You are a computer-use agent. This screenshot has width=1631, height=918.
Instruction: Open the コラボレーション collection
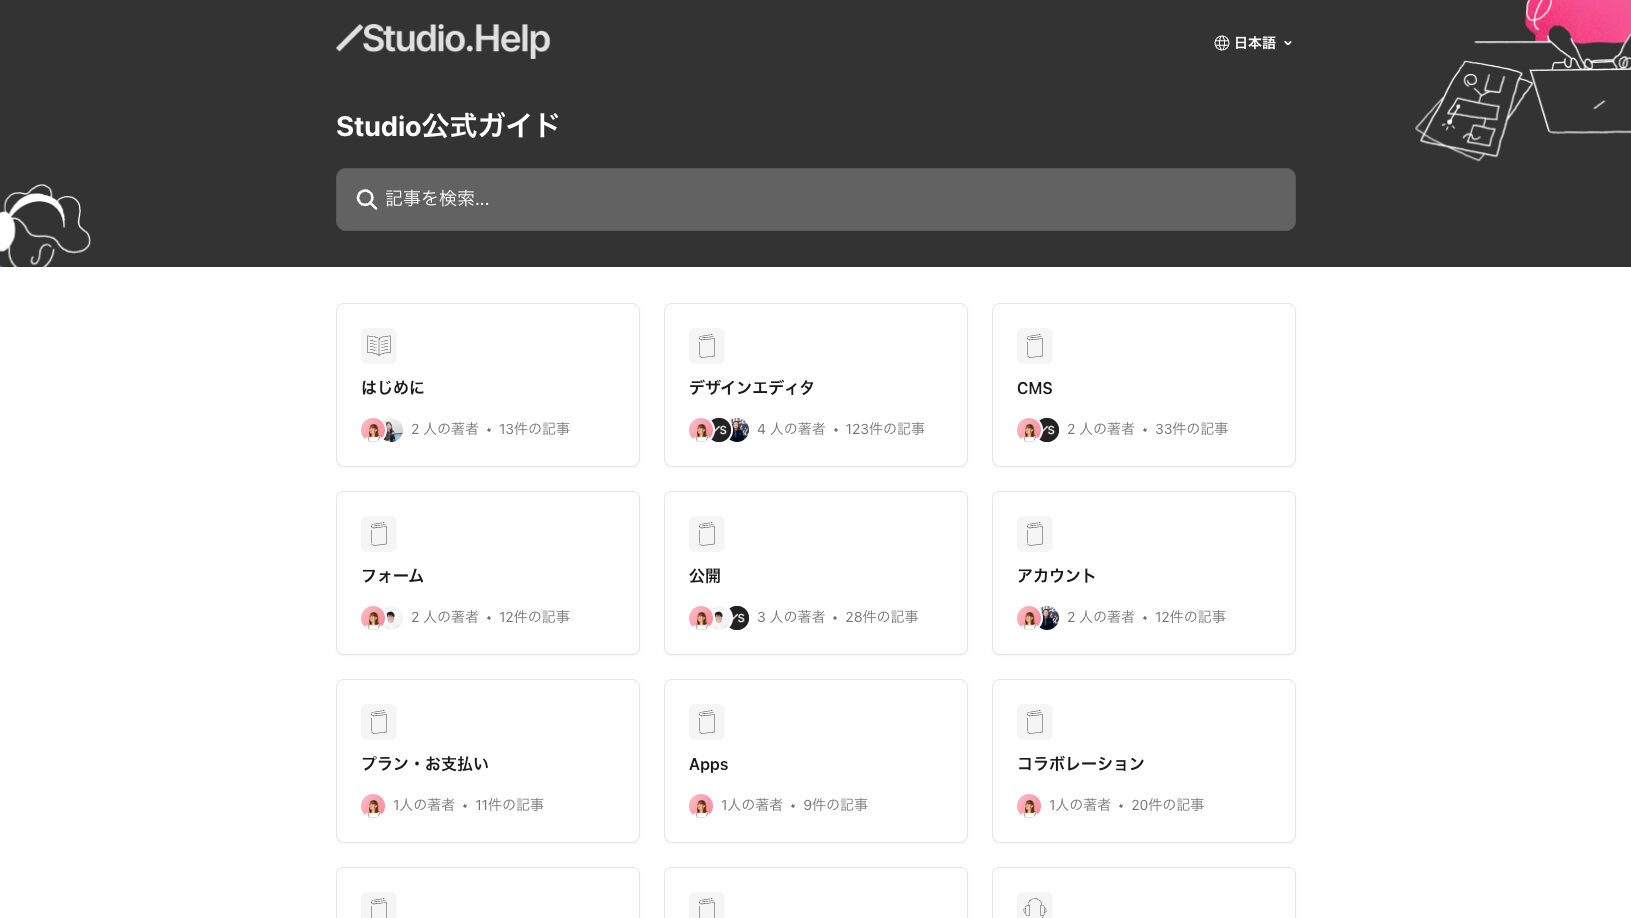coord(1143,761)
